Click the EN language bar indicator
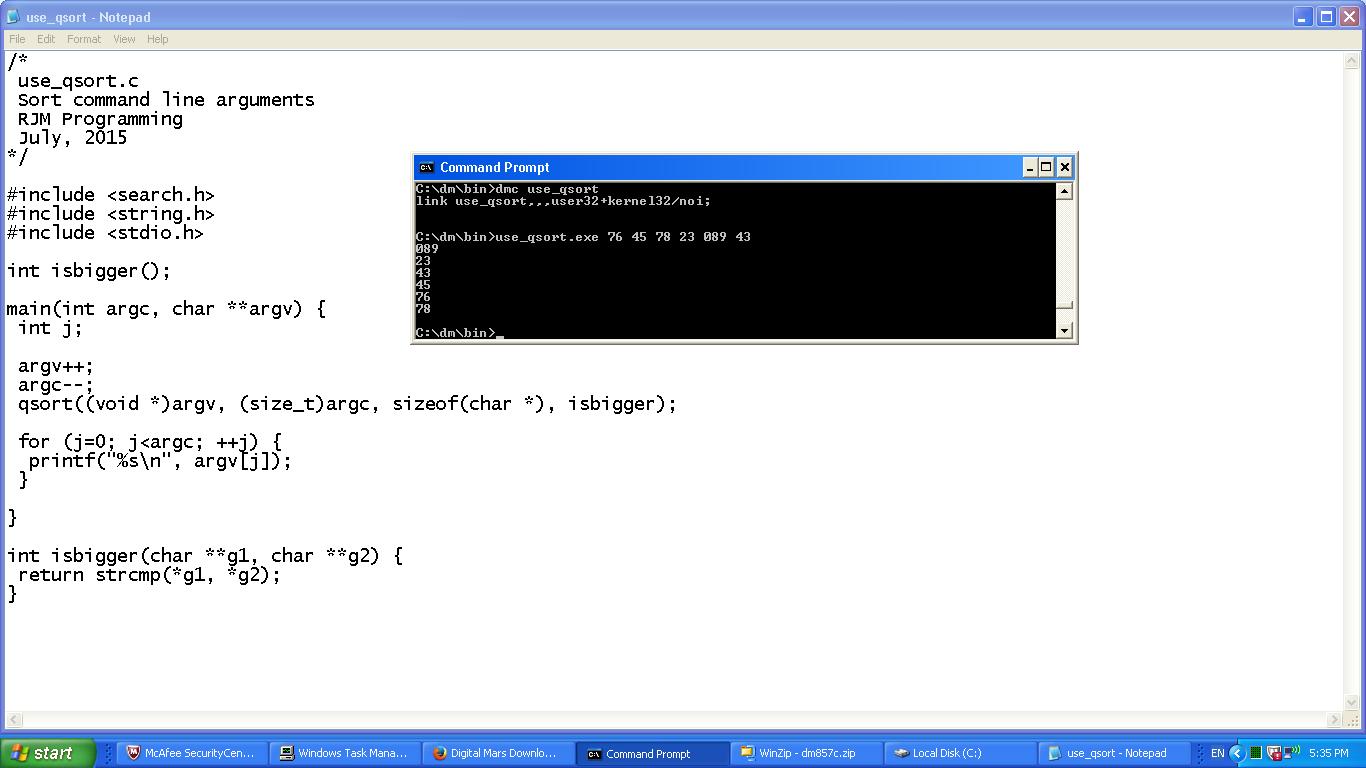Image resolution: width=1366 pixels, height=768 pixels. (1217, 753)
